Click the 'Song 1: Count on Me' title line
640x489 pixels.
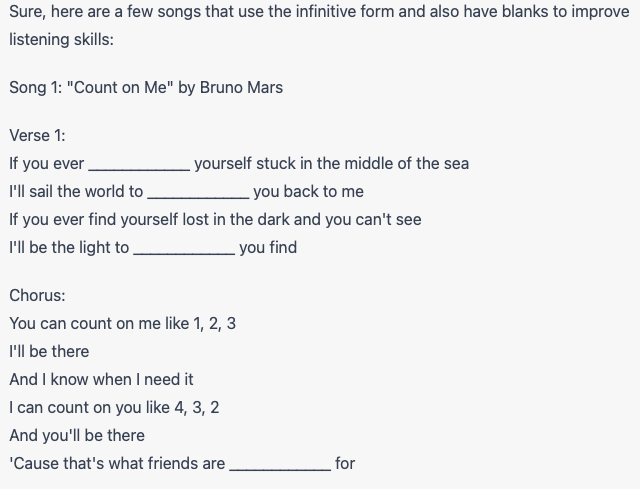coord(146,87)
